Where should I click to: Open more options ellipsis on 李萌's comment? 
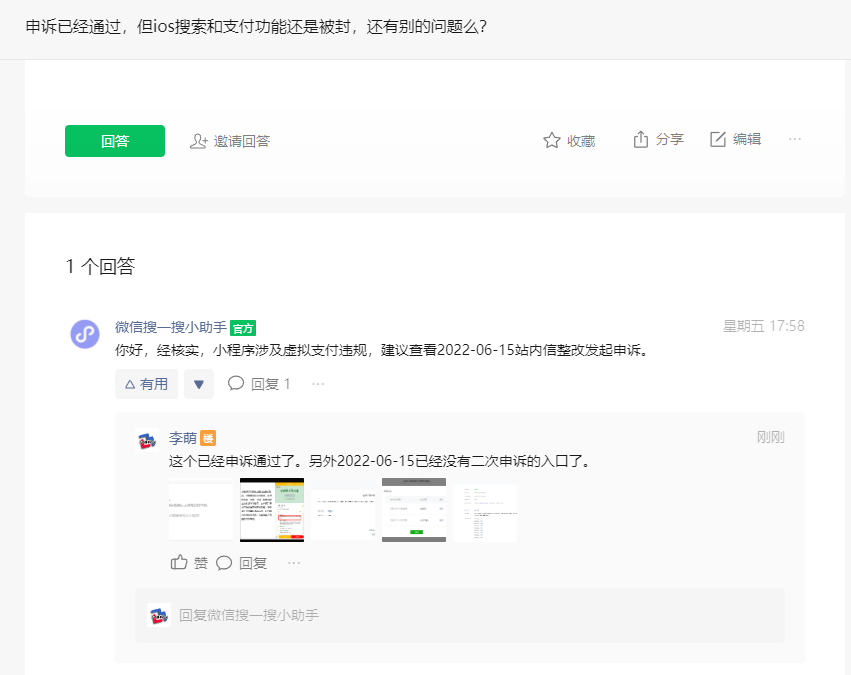[x=294, y=563]
